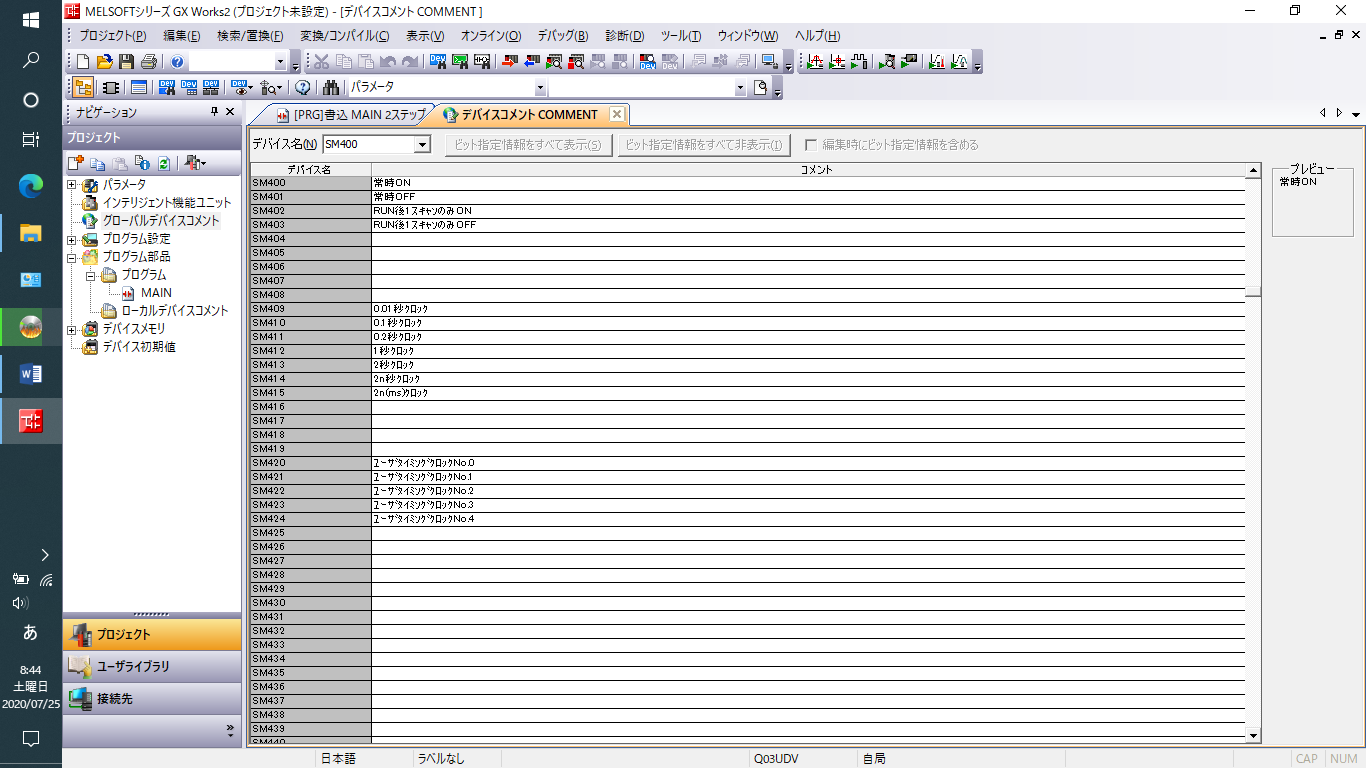Click the Windows Start button
Viewport: 1366px width, 768px height.
(31, 19)
